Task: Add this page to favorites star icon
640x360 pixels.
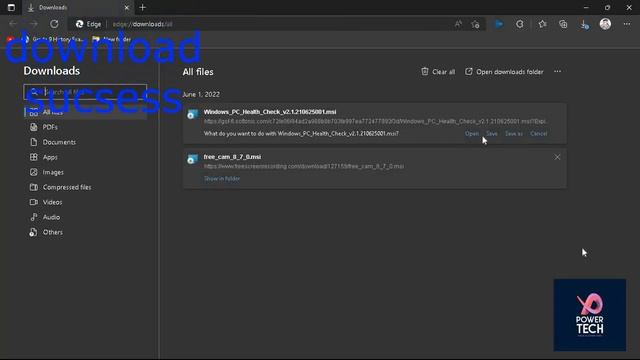Action: coord(475,24)
